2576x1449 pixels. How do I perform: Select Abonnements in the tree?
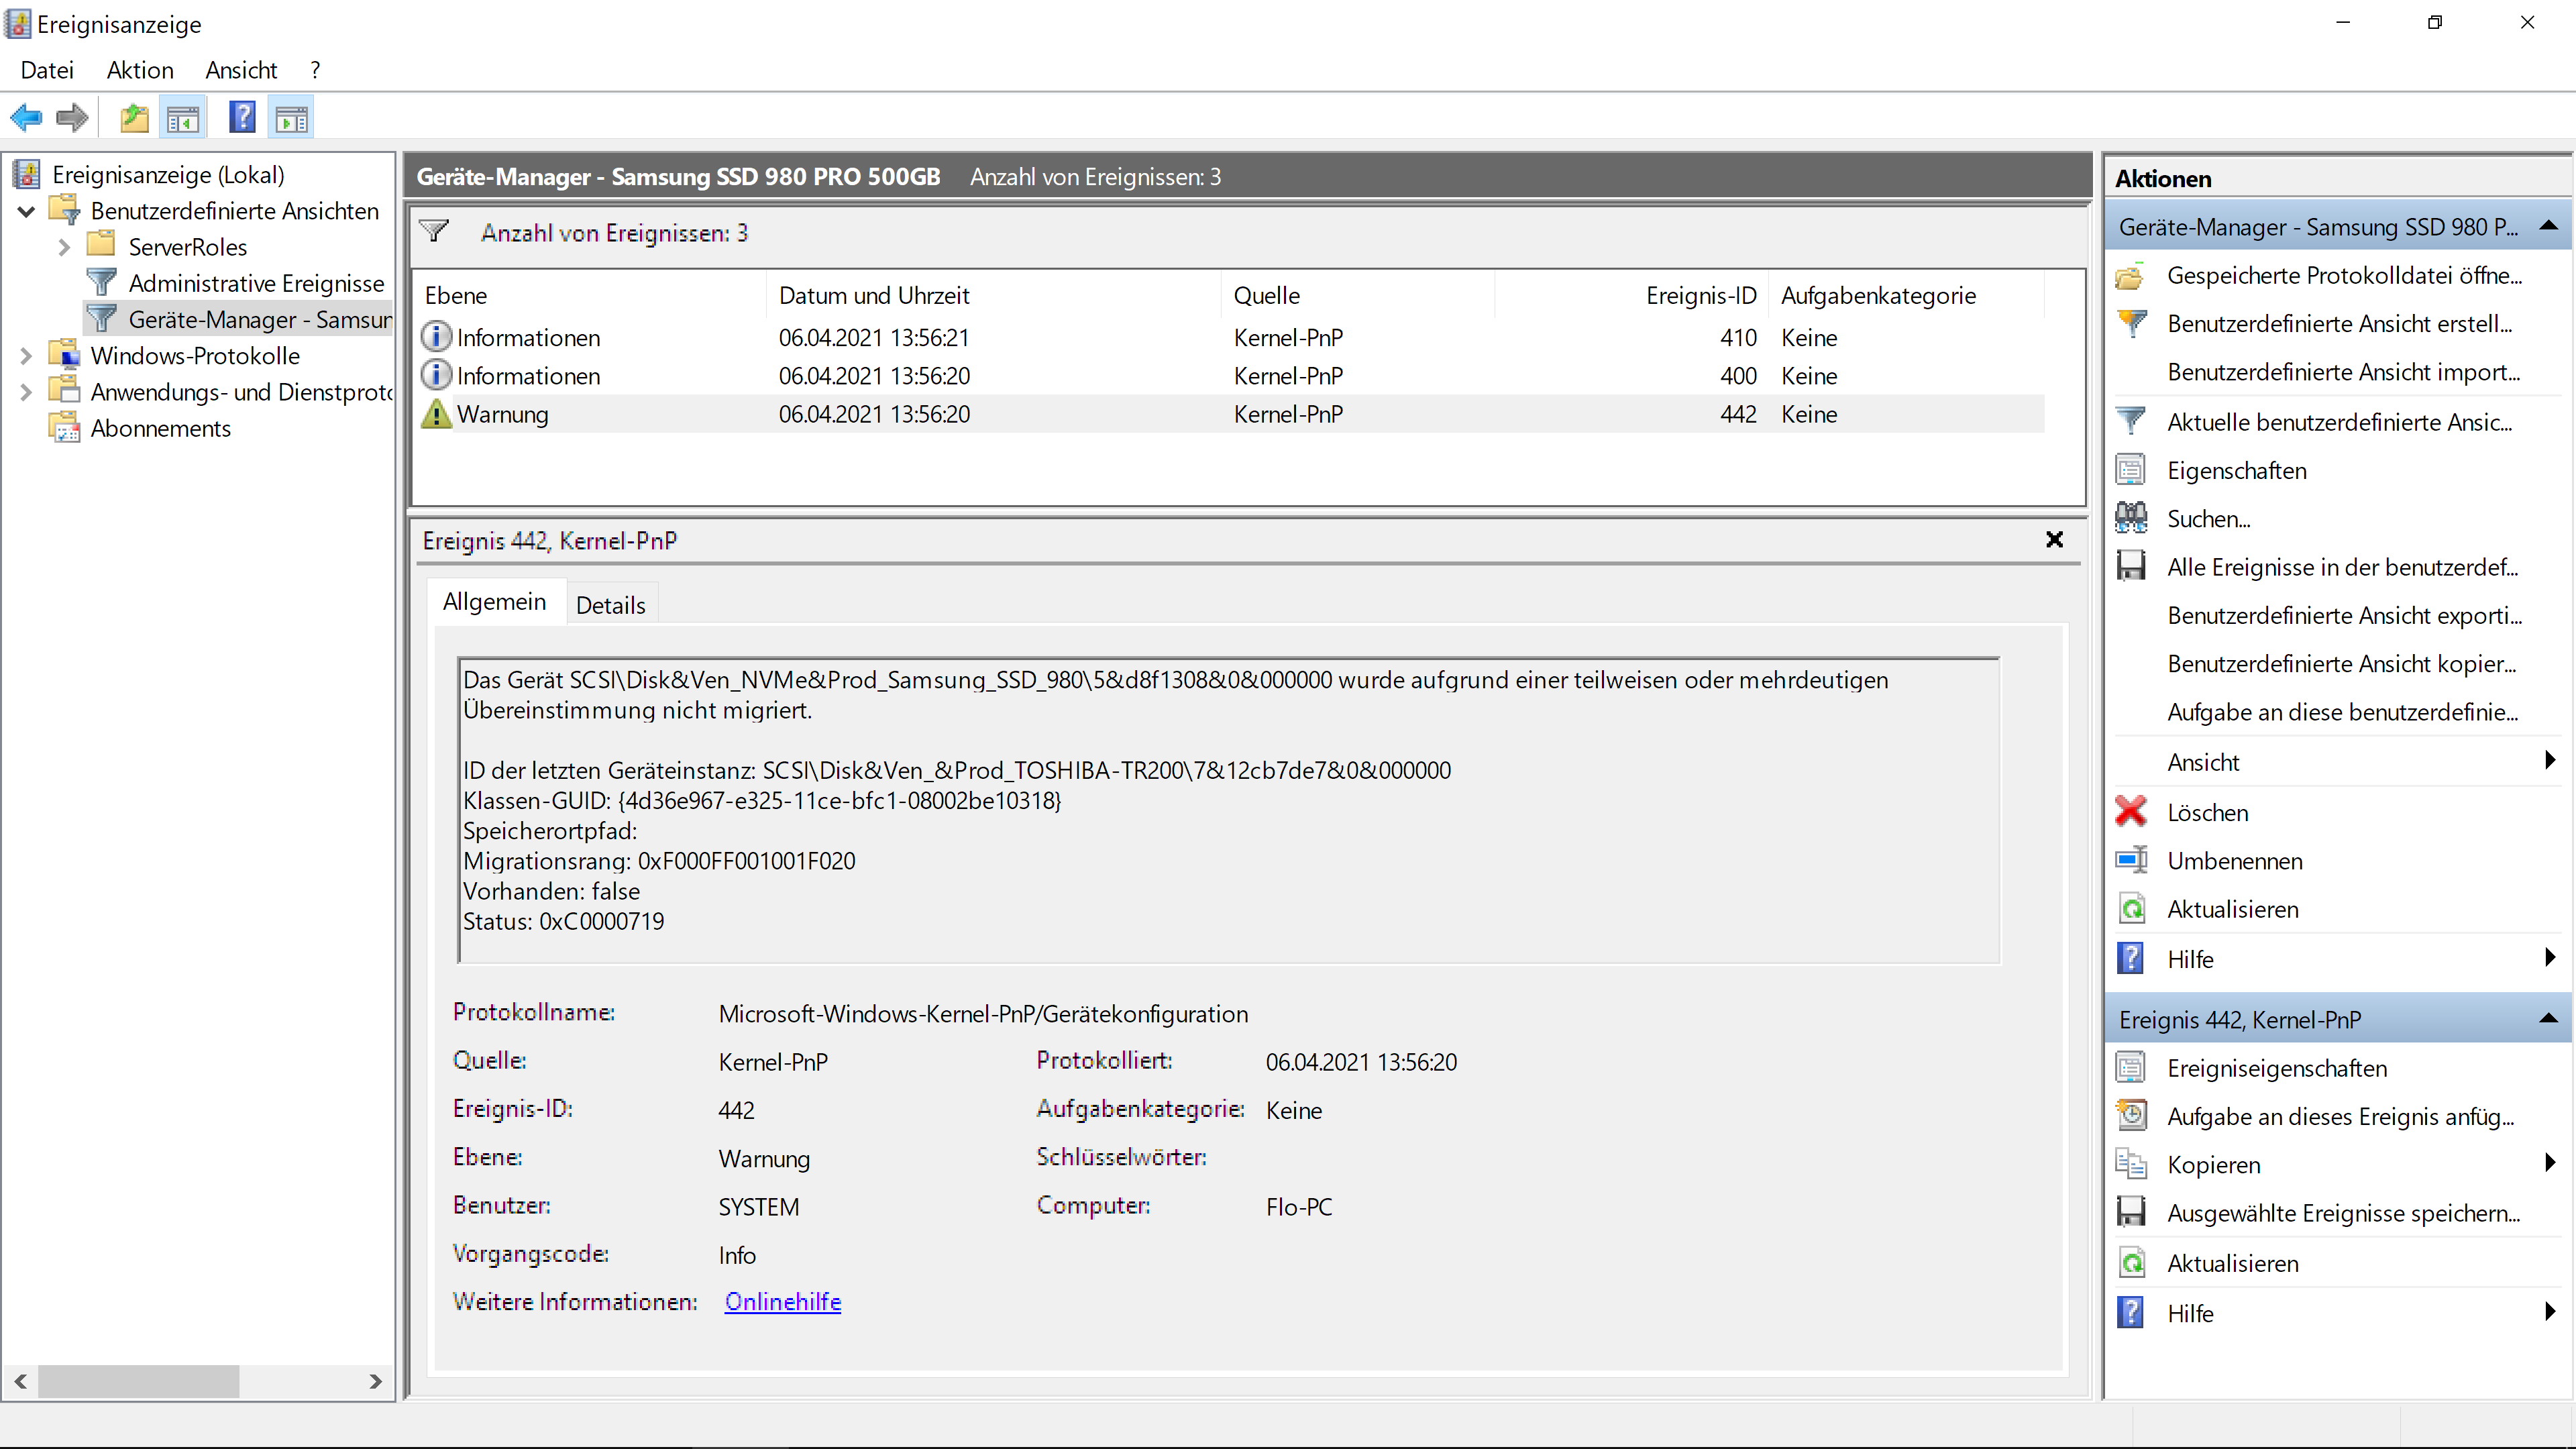(160, 428)
